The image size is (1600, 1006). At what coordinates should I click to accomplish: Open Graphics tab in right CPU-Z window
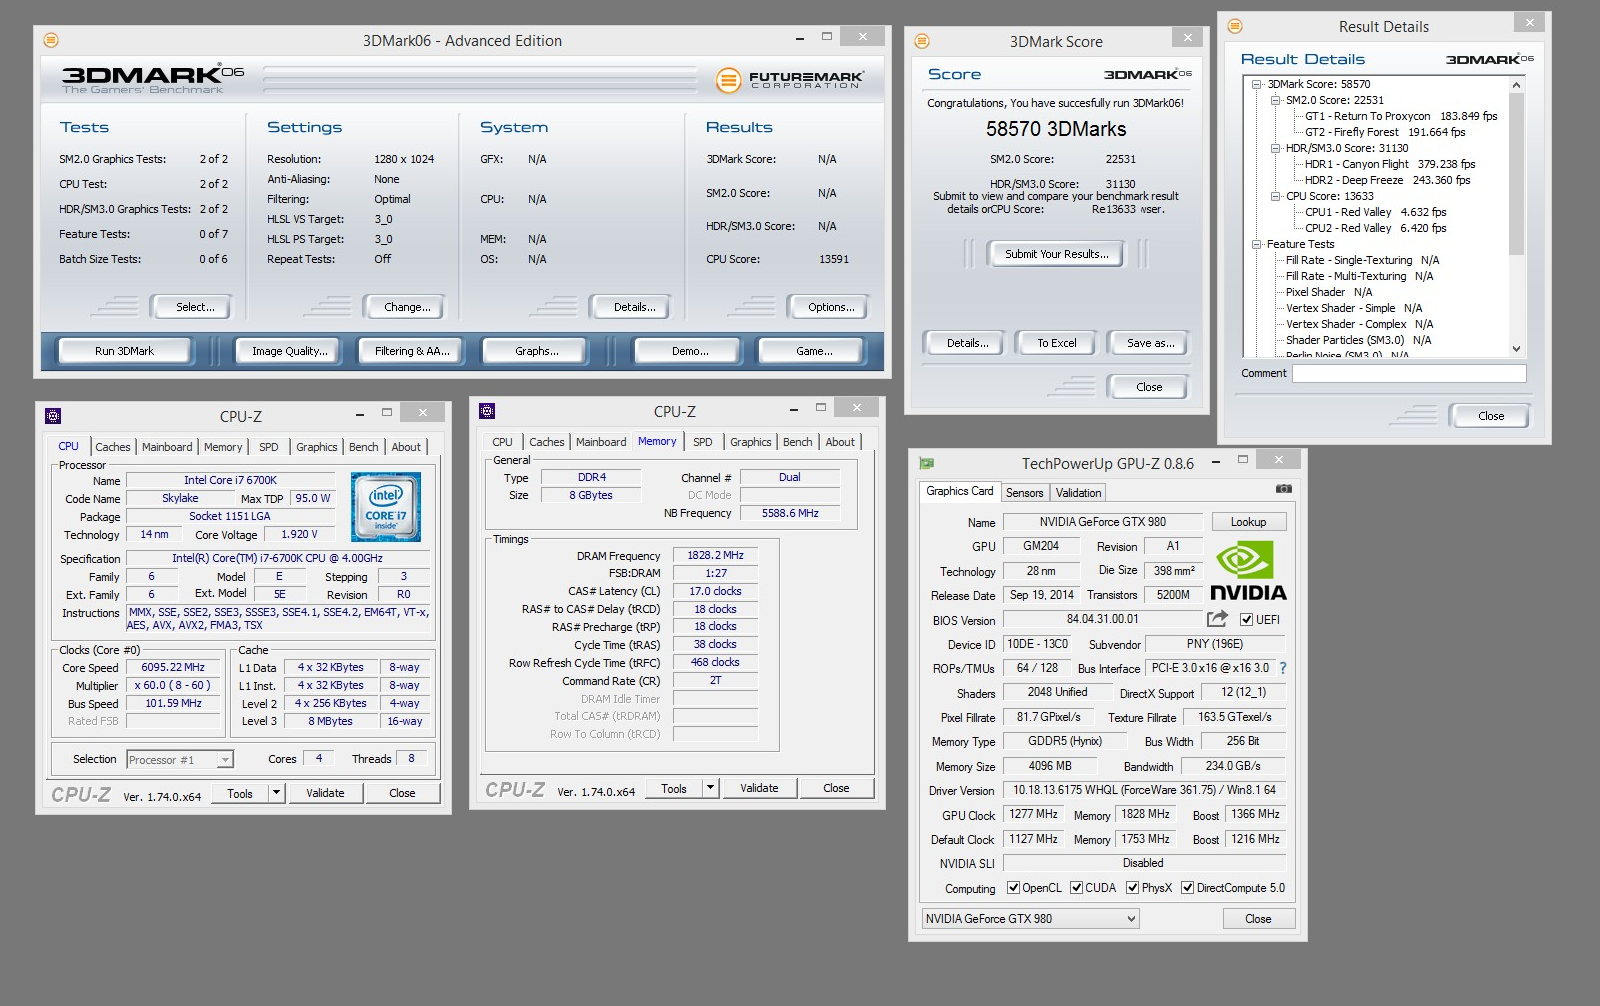751,442
